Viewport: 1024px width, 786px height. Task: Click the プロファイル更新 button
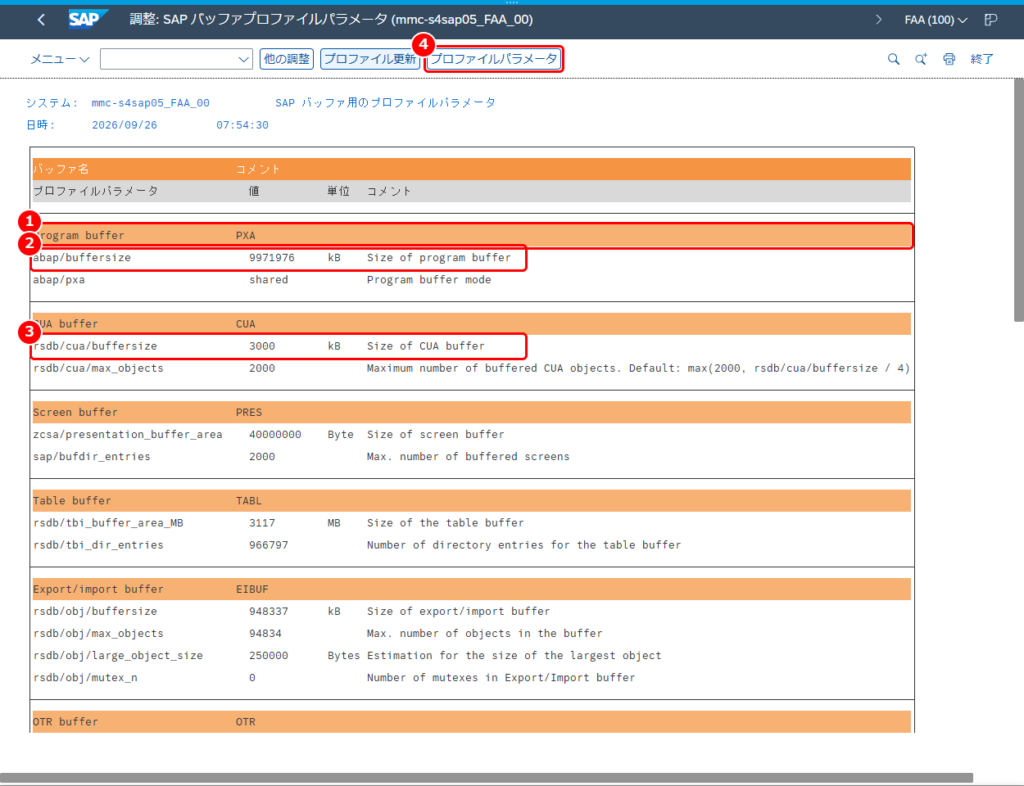370,59
